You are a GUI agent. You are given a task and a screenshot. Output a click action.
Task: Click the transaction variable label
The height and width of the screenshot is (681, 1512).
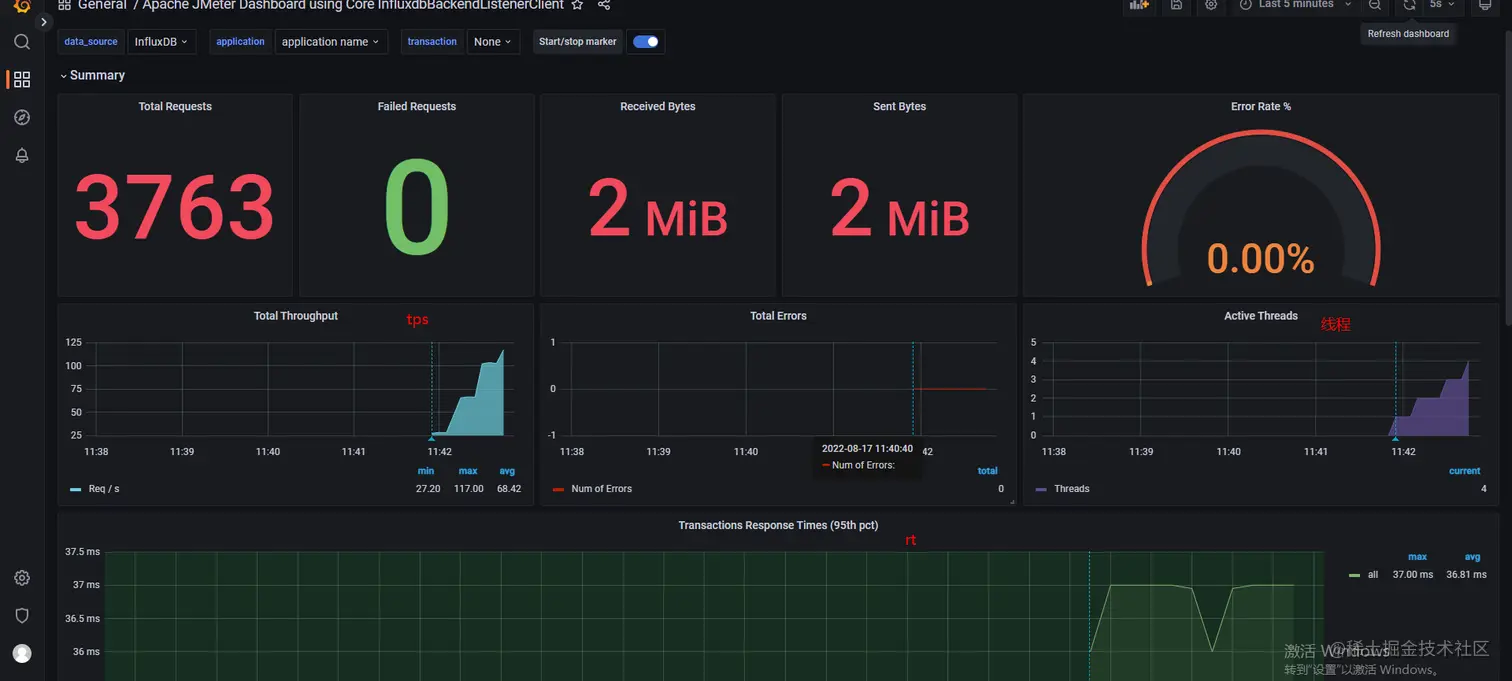(x=432, y=42)
